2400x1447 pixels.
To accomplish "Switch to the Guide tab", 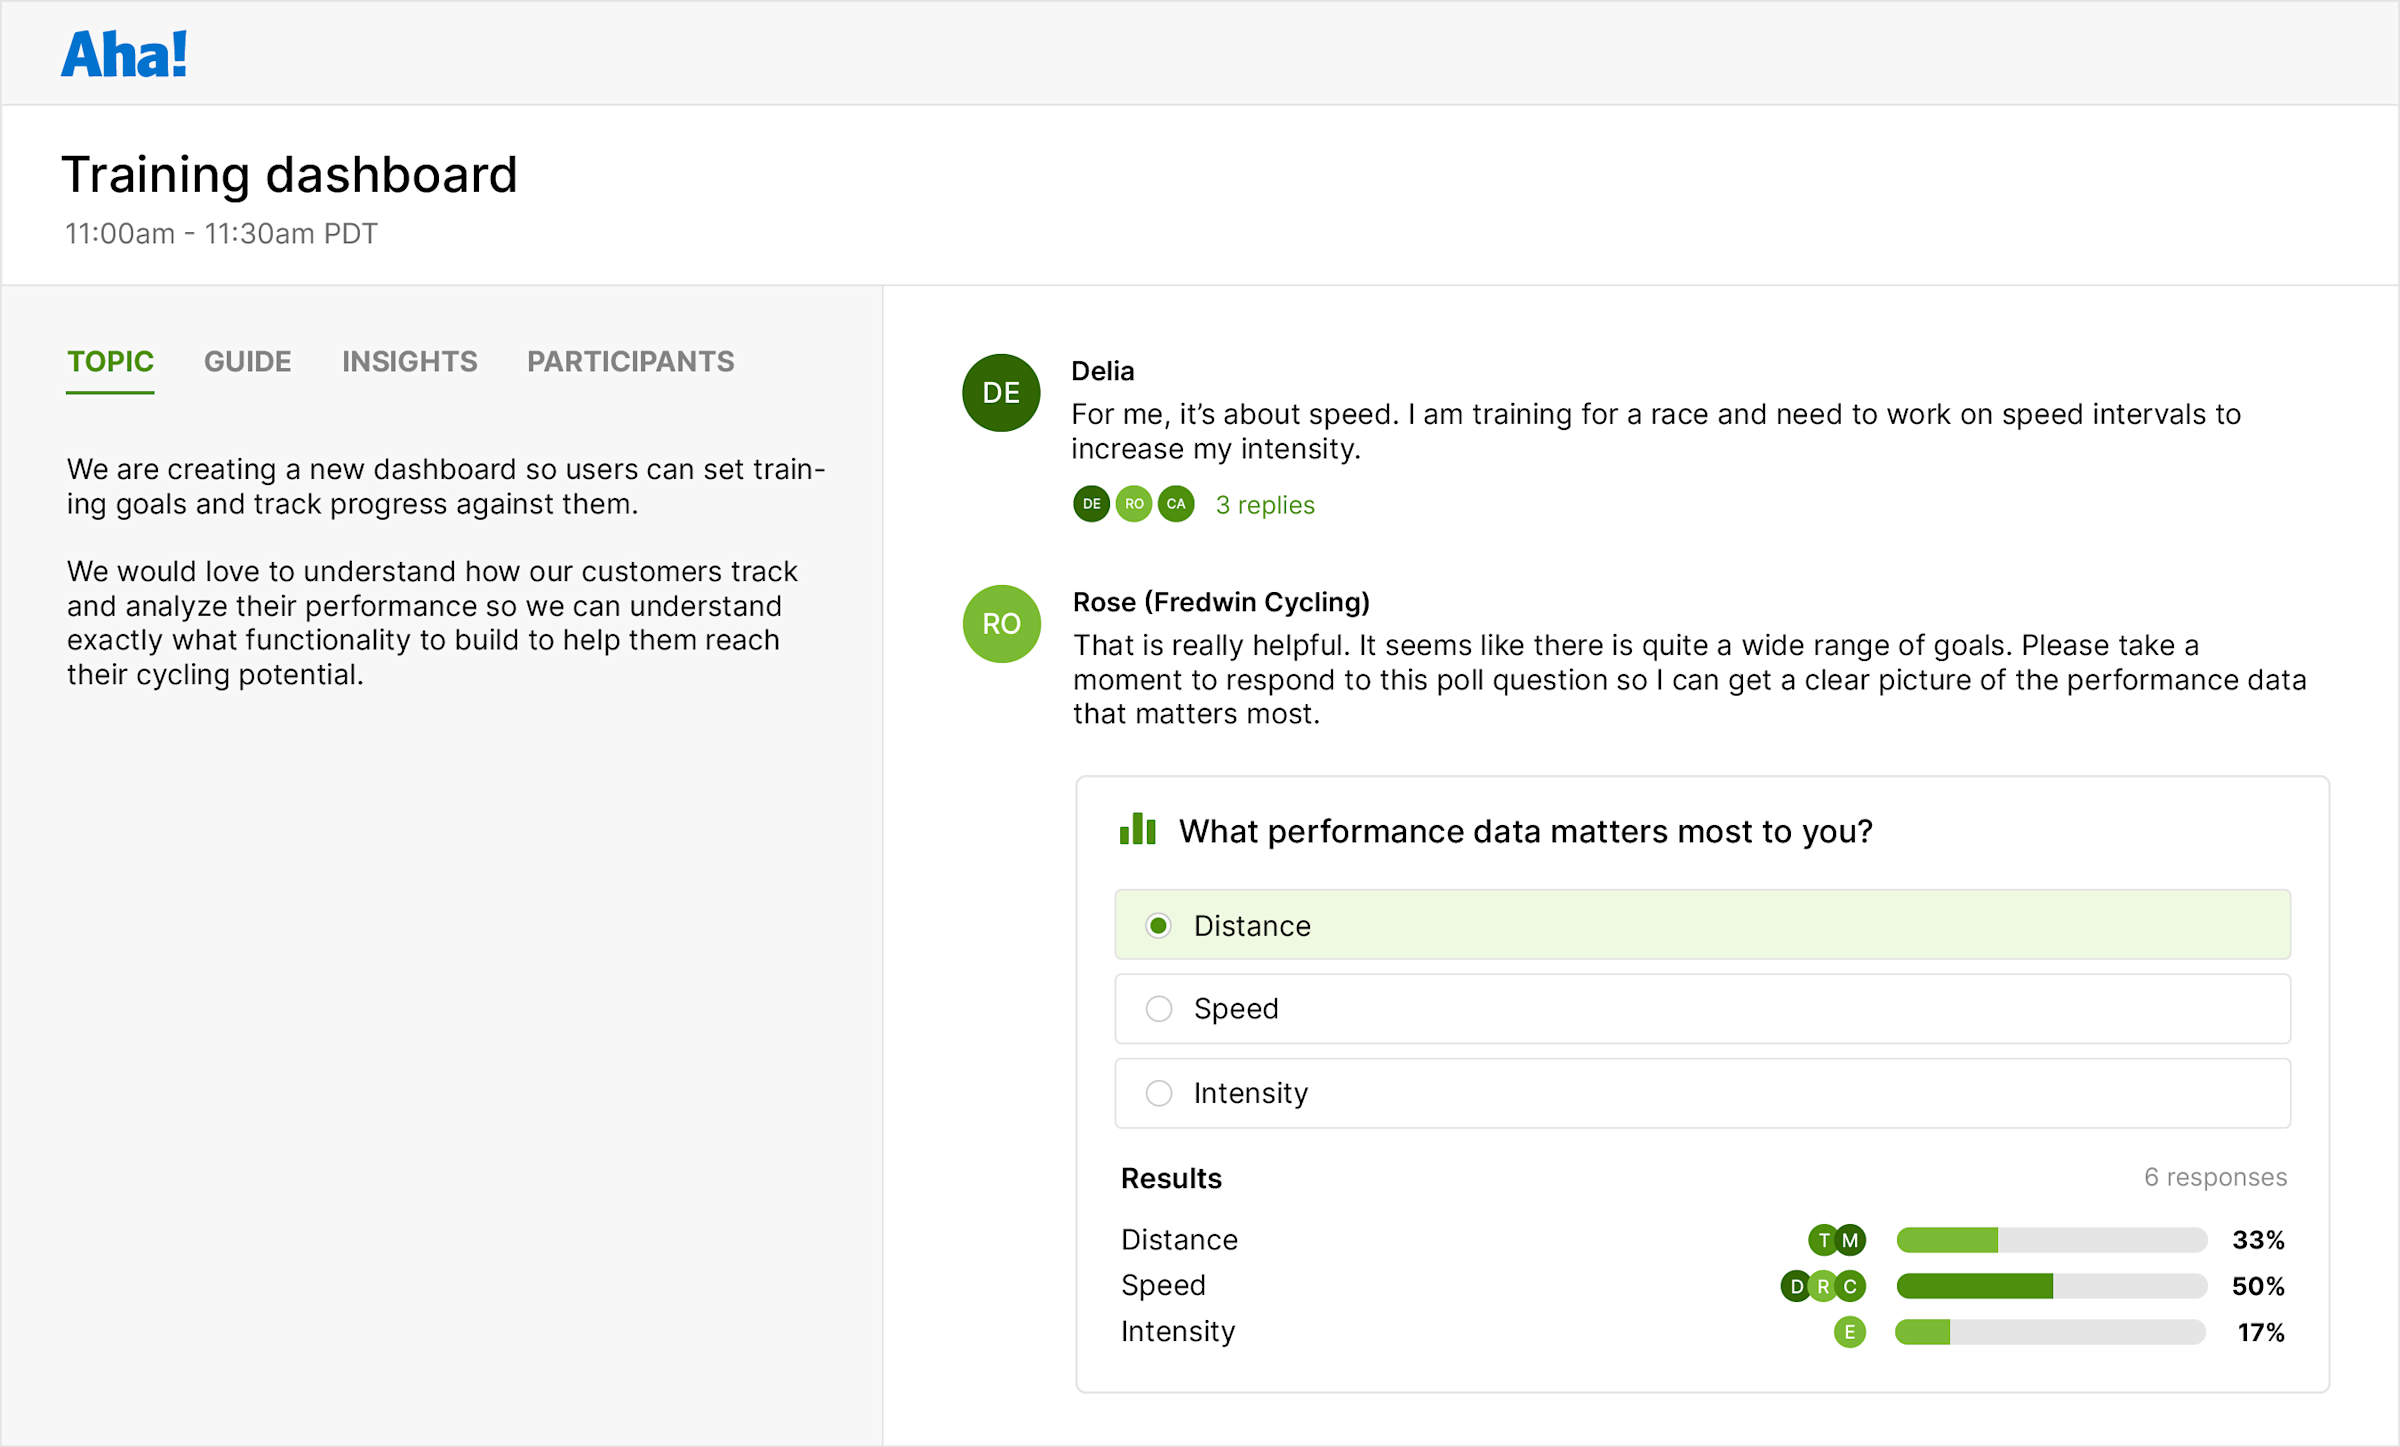I will tap(247, 361).
